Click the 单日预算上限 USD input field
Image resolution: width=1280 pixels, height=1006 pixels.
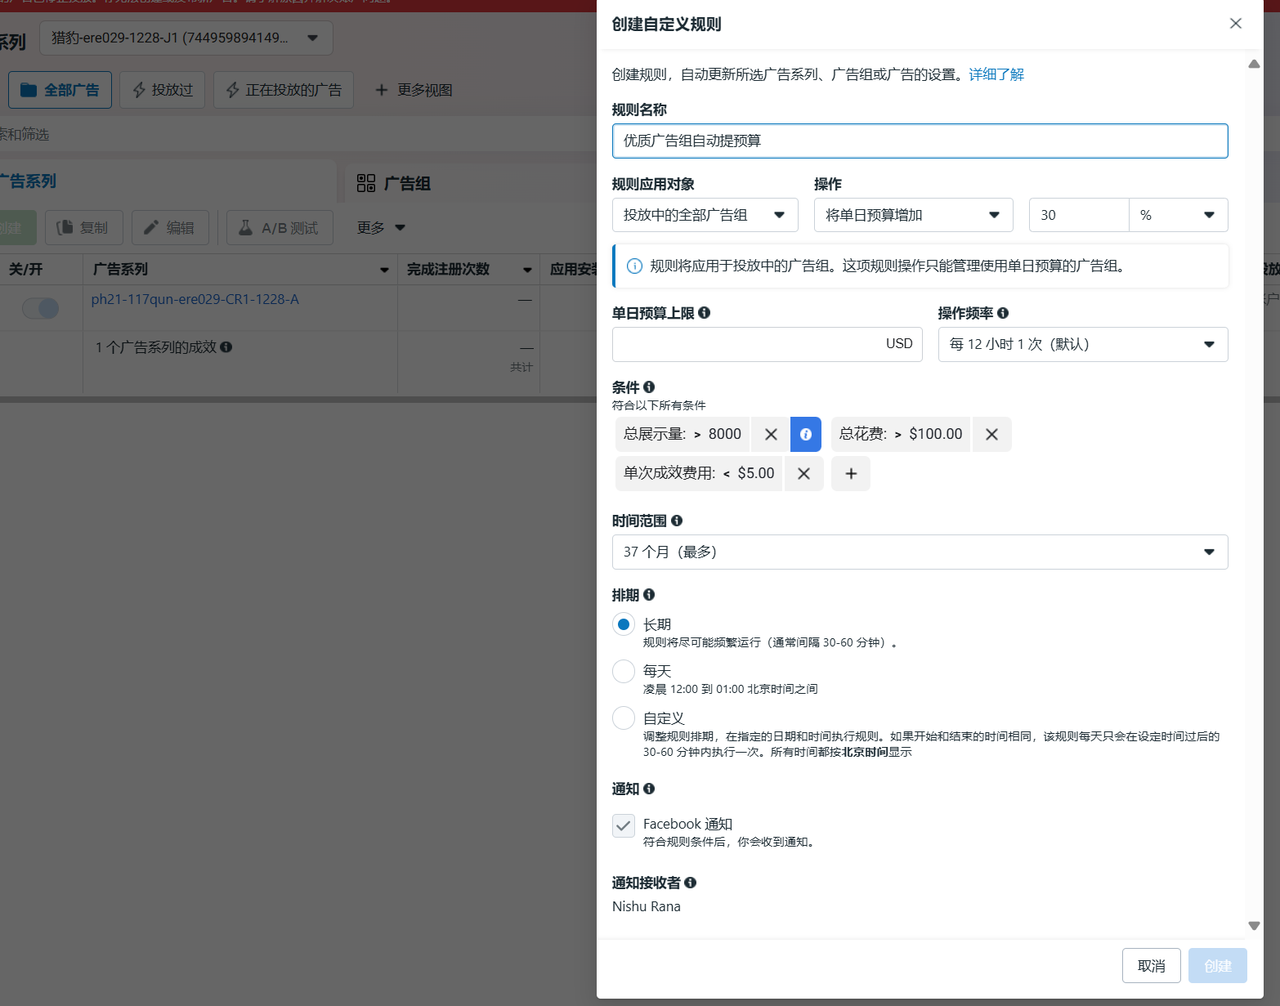pos(745,344)
